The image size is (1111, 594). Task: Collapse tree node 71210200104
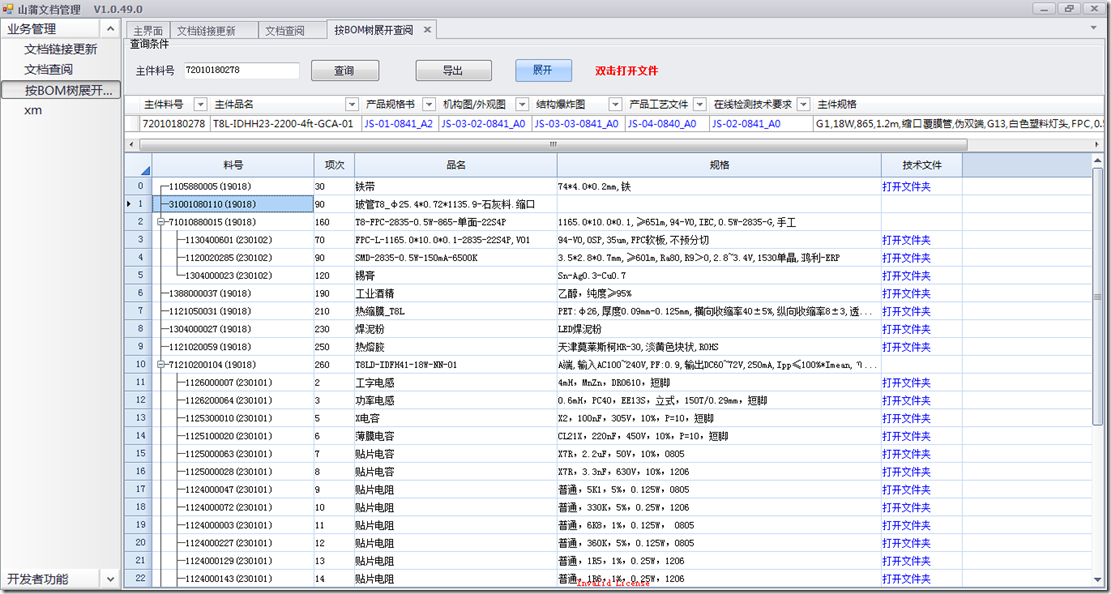coord(161,365)
